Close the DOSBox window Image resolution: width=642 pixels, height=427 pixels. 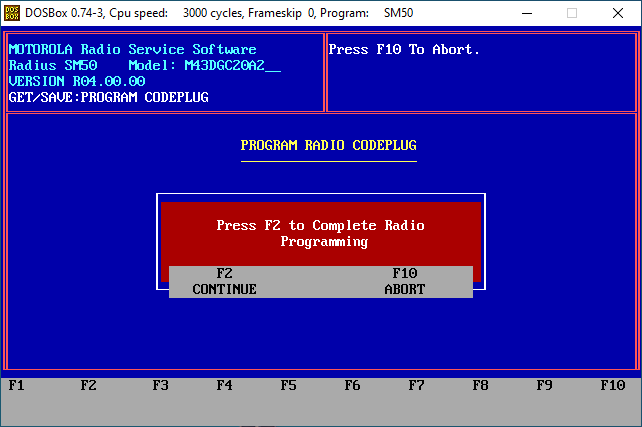(x=618, y=13)
